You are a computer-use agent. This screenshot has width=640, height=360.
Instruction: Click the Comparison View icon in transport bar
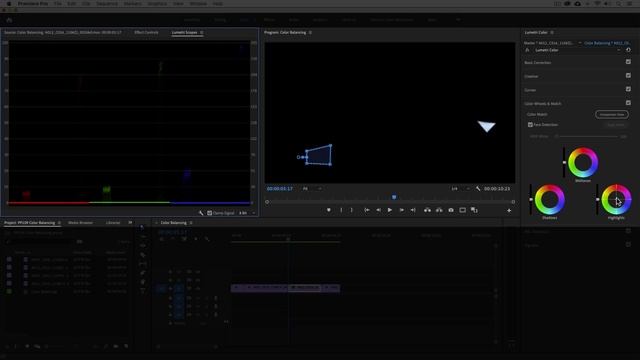(x=462, y=210)
